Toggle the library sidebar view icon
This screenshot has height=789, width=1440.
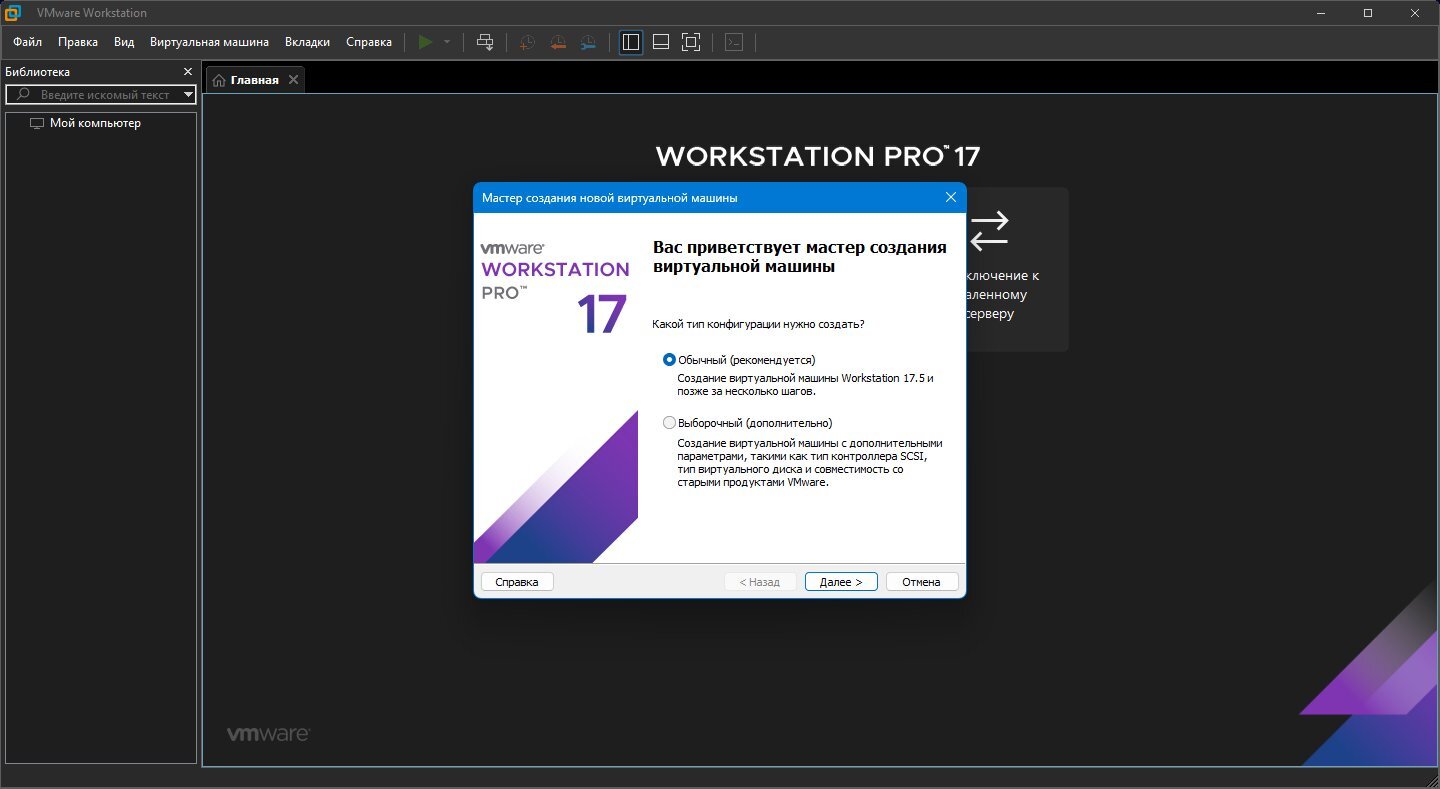pos(631,42)
